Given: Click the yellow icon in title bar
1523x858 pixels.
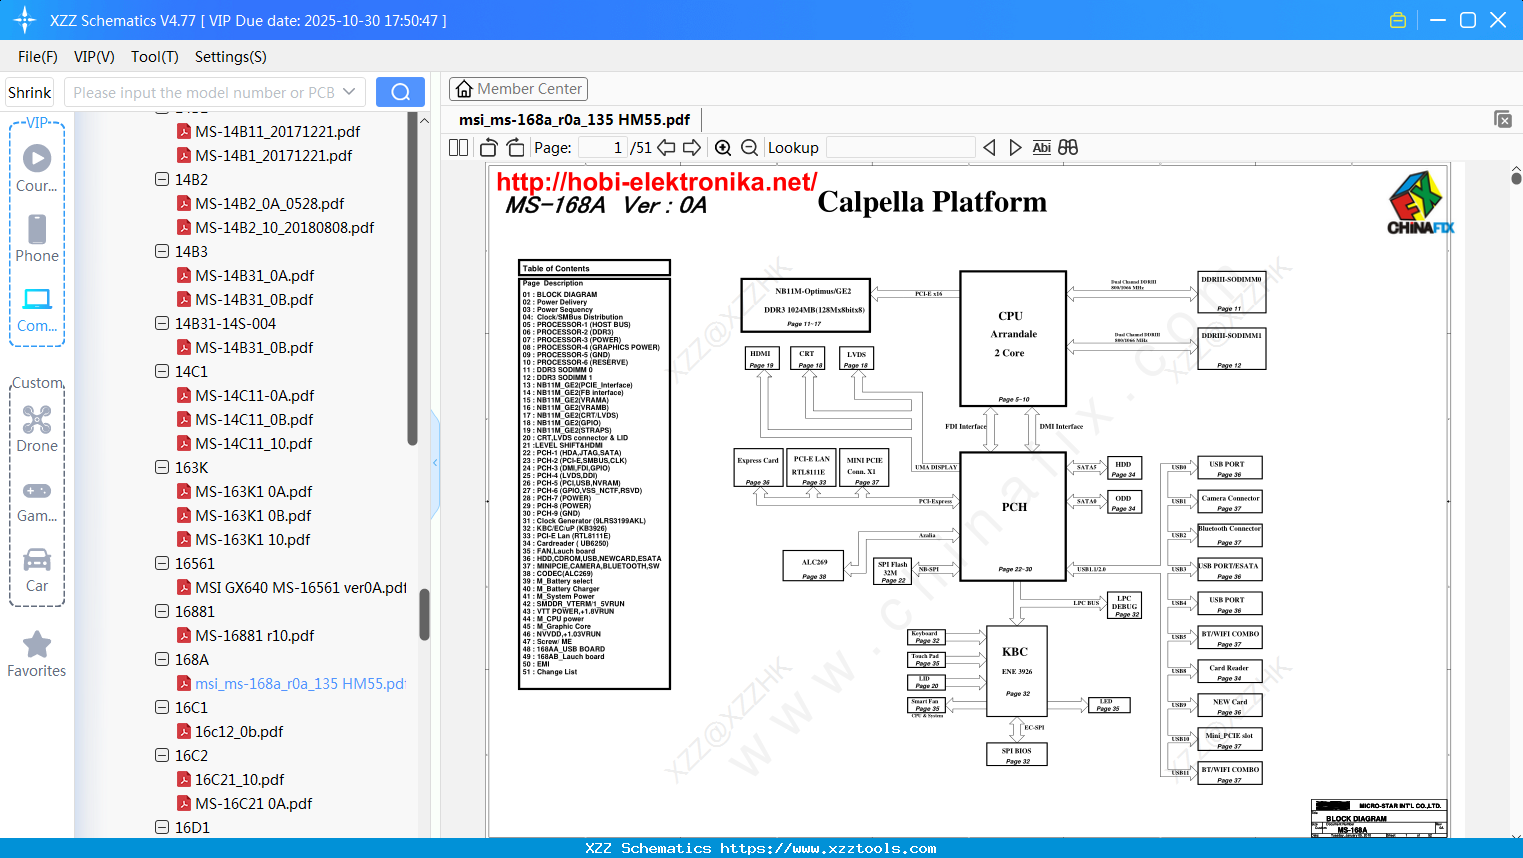Looking at the screenshot, I should 1398,20.
